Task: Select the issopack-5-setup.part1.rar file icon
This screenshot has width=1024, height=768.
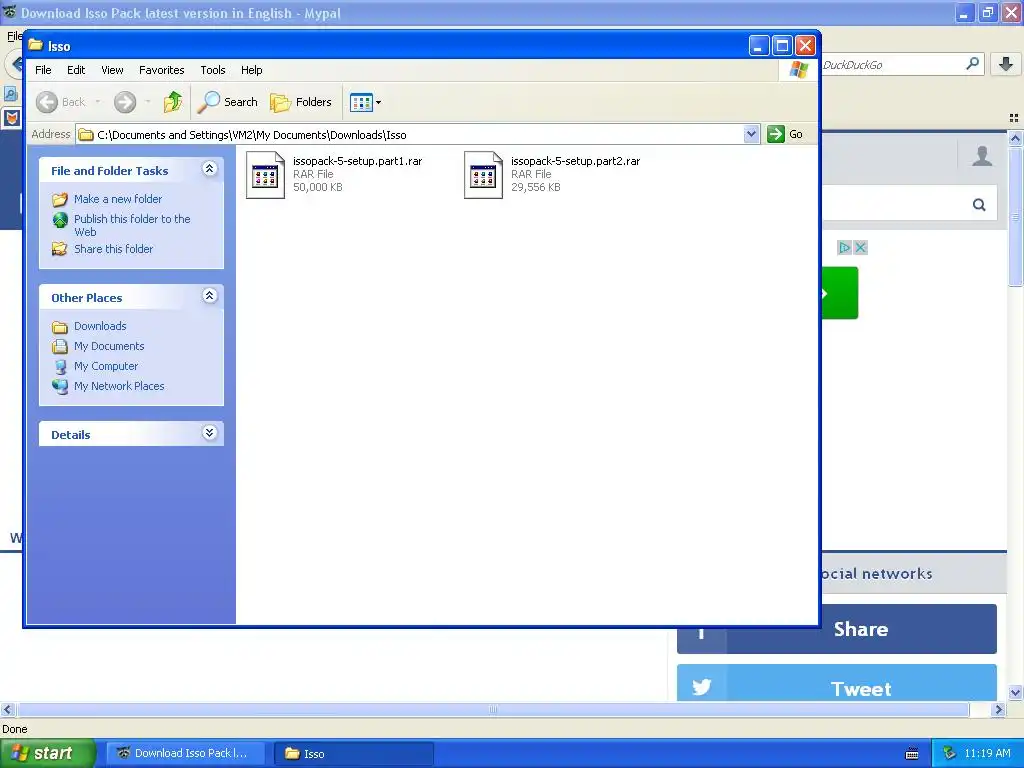Action: click(x=265, y=174)
